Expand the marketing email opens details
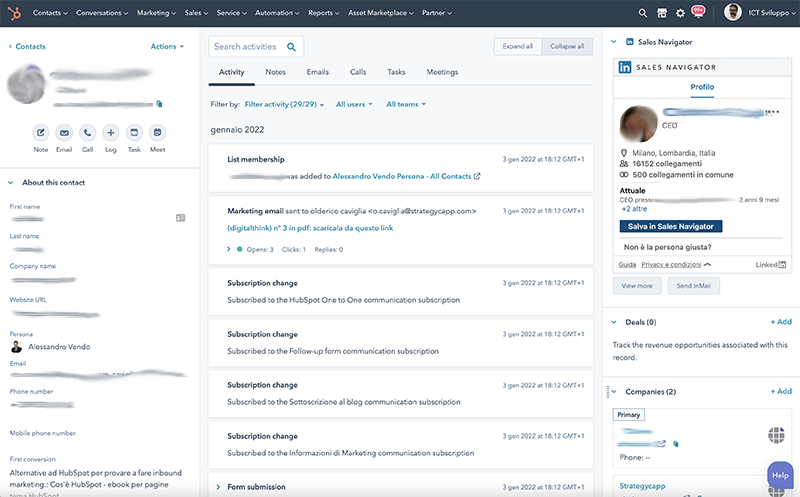The height and width of the screenshot is (497, 800). 229,249
